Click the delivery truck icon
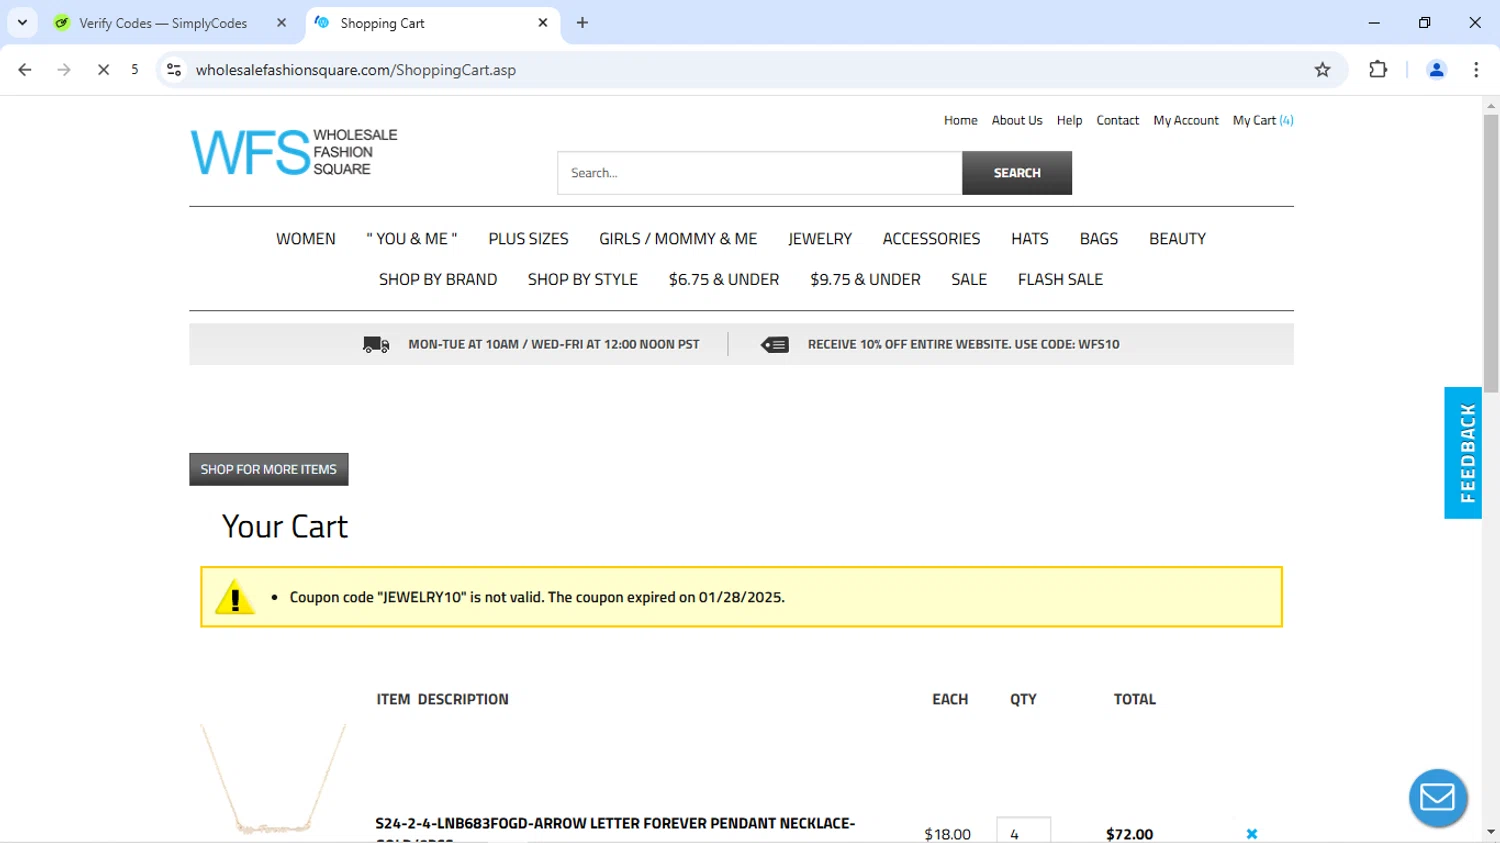Viewport: 1500px width, 843px height. 376,345
